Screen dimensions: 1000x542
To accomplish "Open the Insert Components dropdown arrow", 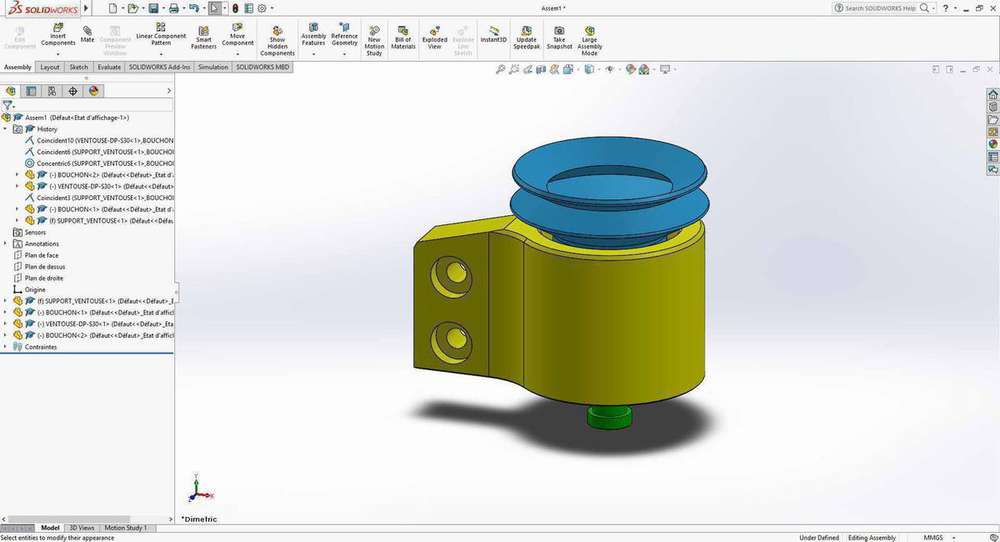I will pos(58,54).
